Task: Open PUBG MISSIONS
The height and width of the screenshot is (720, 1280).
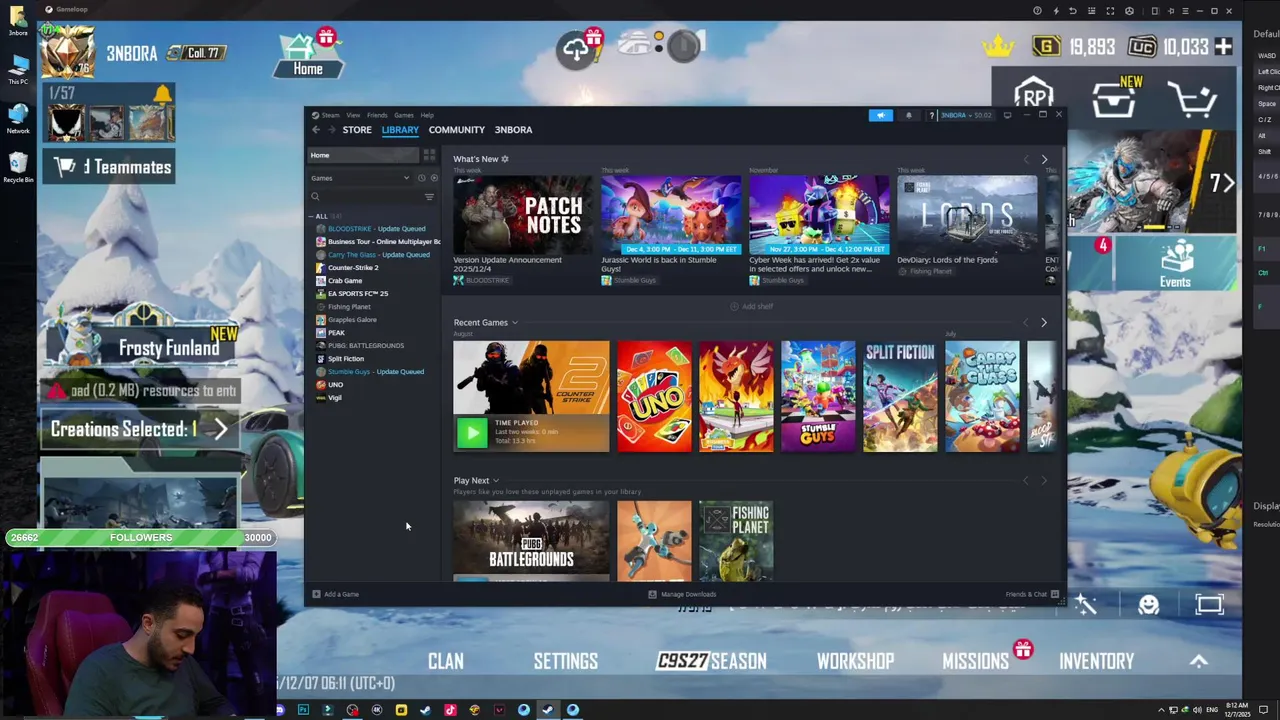Action: (x=976, y=661)
